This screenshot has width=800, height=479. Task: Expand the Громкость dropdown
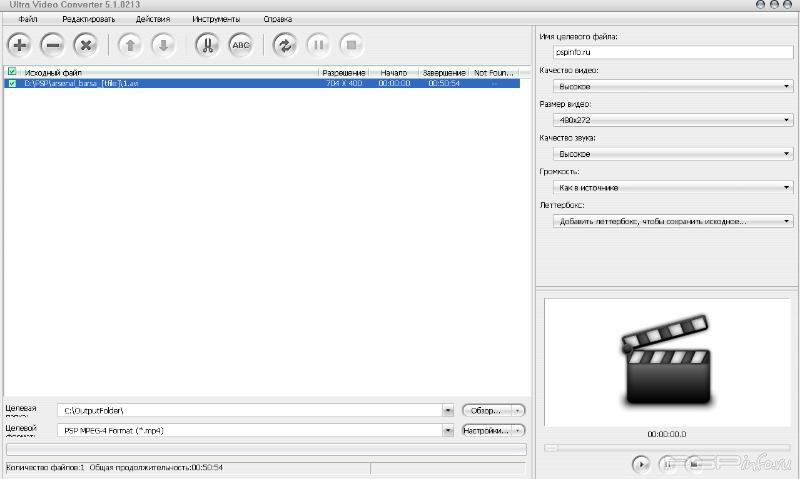[673, 187]
